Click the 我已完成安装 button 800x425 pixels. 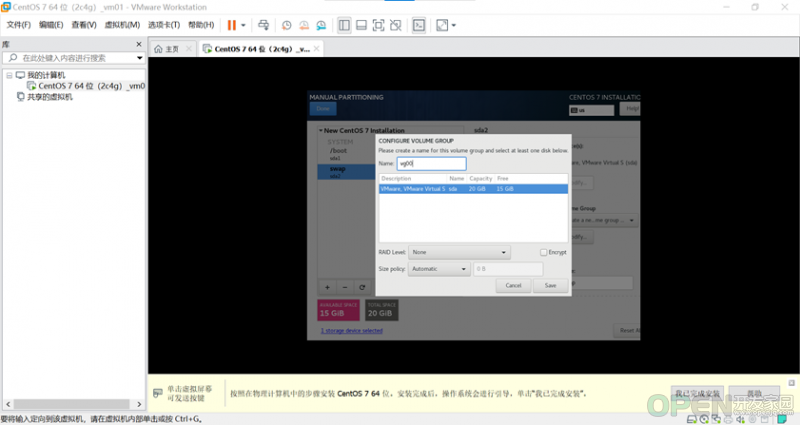pyautogui.click(x=697, y=393)
